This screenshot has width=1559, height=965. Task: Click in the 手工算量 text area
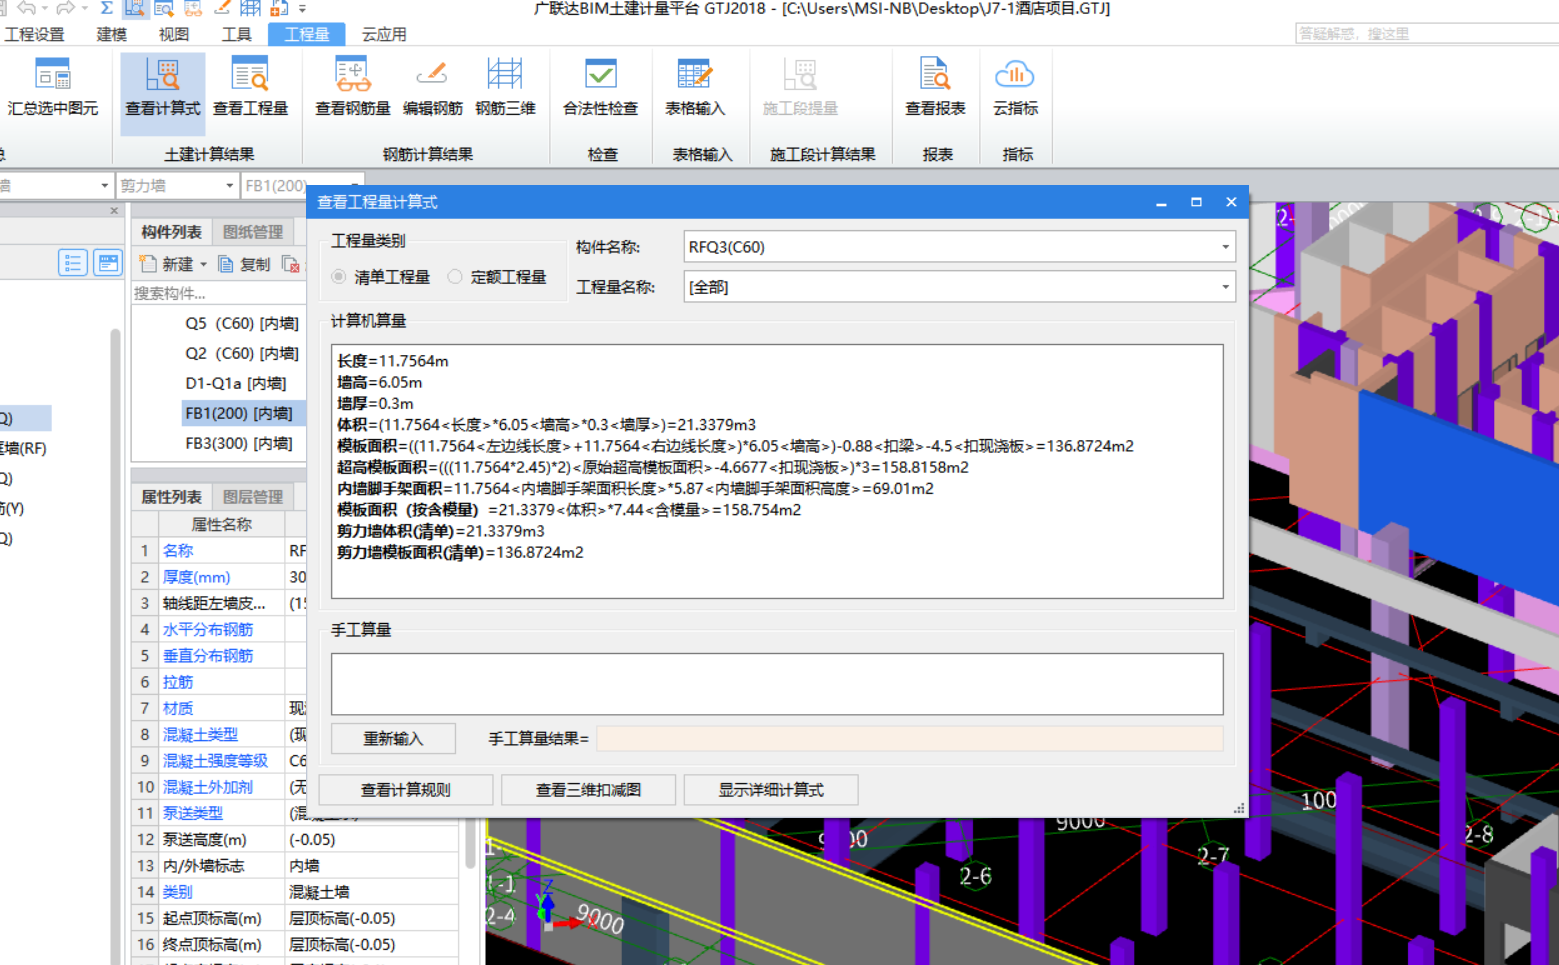[777, 684]
